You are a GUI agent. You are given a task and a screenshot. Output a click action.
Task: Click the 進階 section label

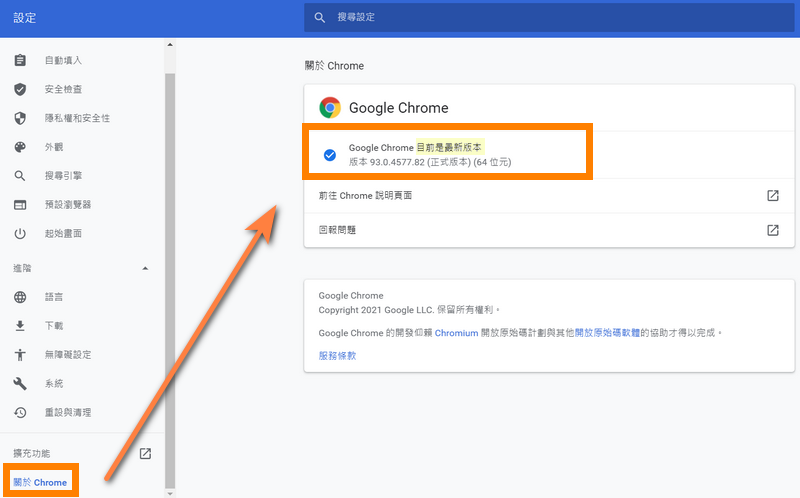(22, 268)
